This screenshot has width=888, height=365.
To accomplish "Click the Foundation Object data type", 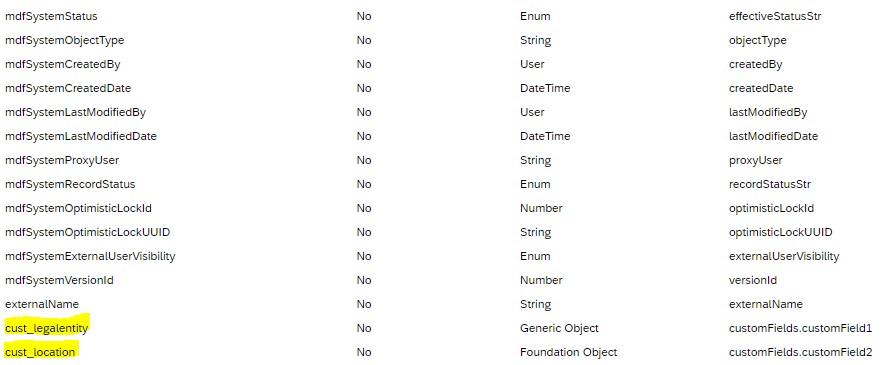I will point(568,352).
